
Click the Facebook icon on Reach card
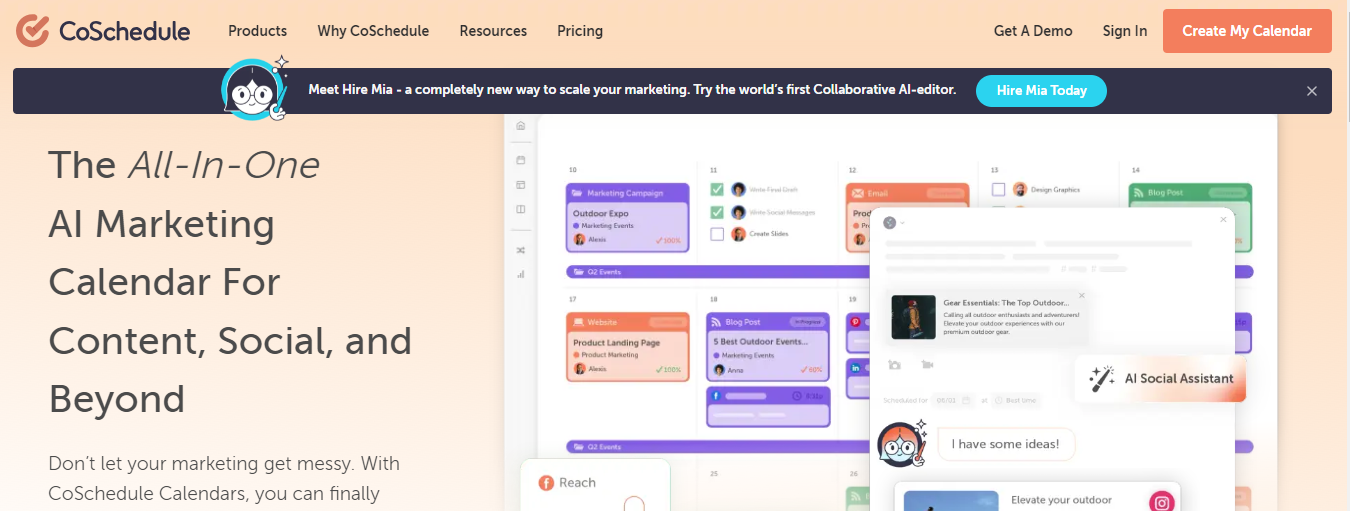546,483
